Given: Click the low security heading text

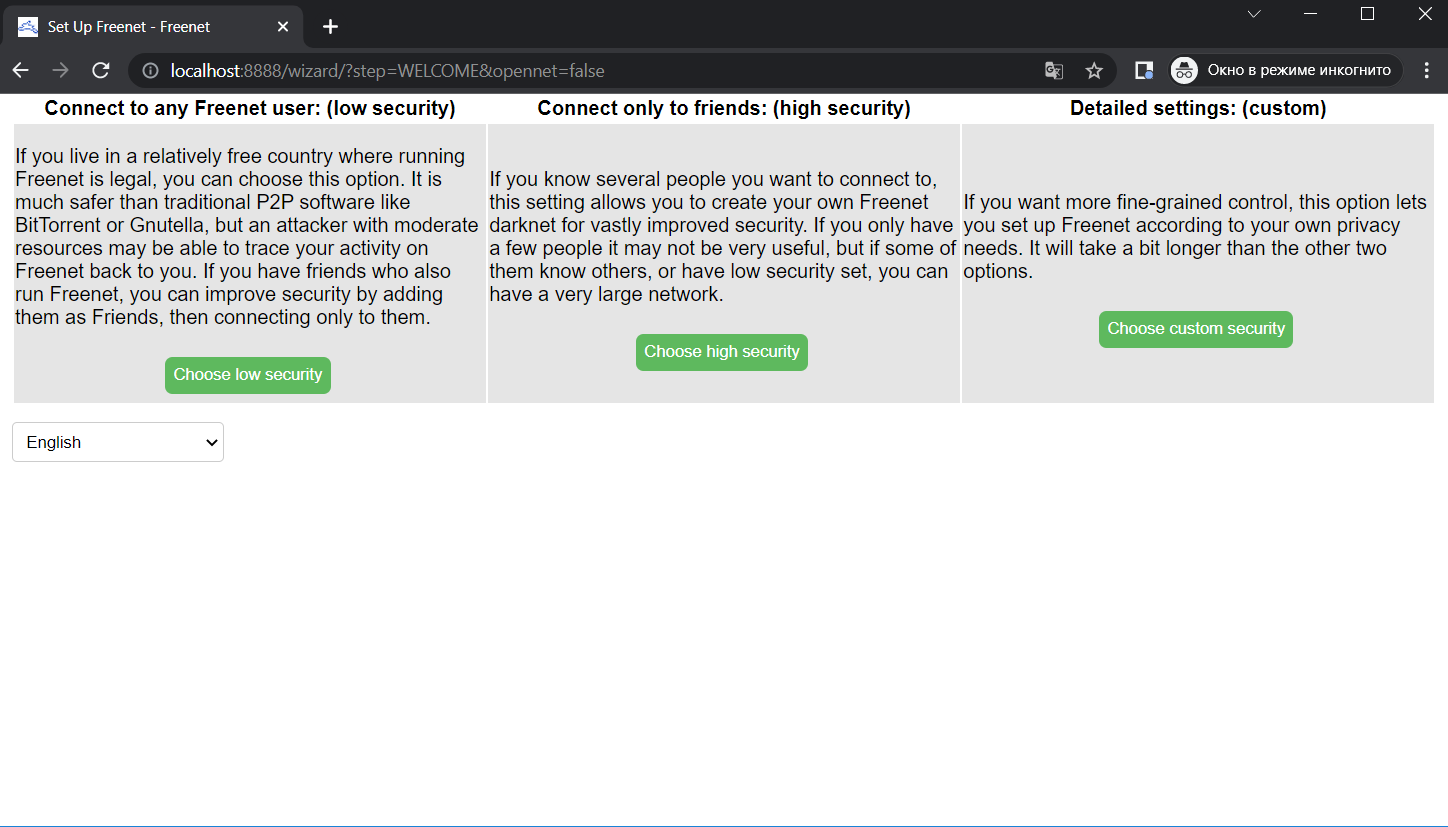Looking at the screenshot, I should coord(250,108).
